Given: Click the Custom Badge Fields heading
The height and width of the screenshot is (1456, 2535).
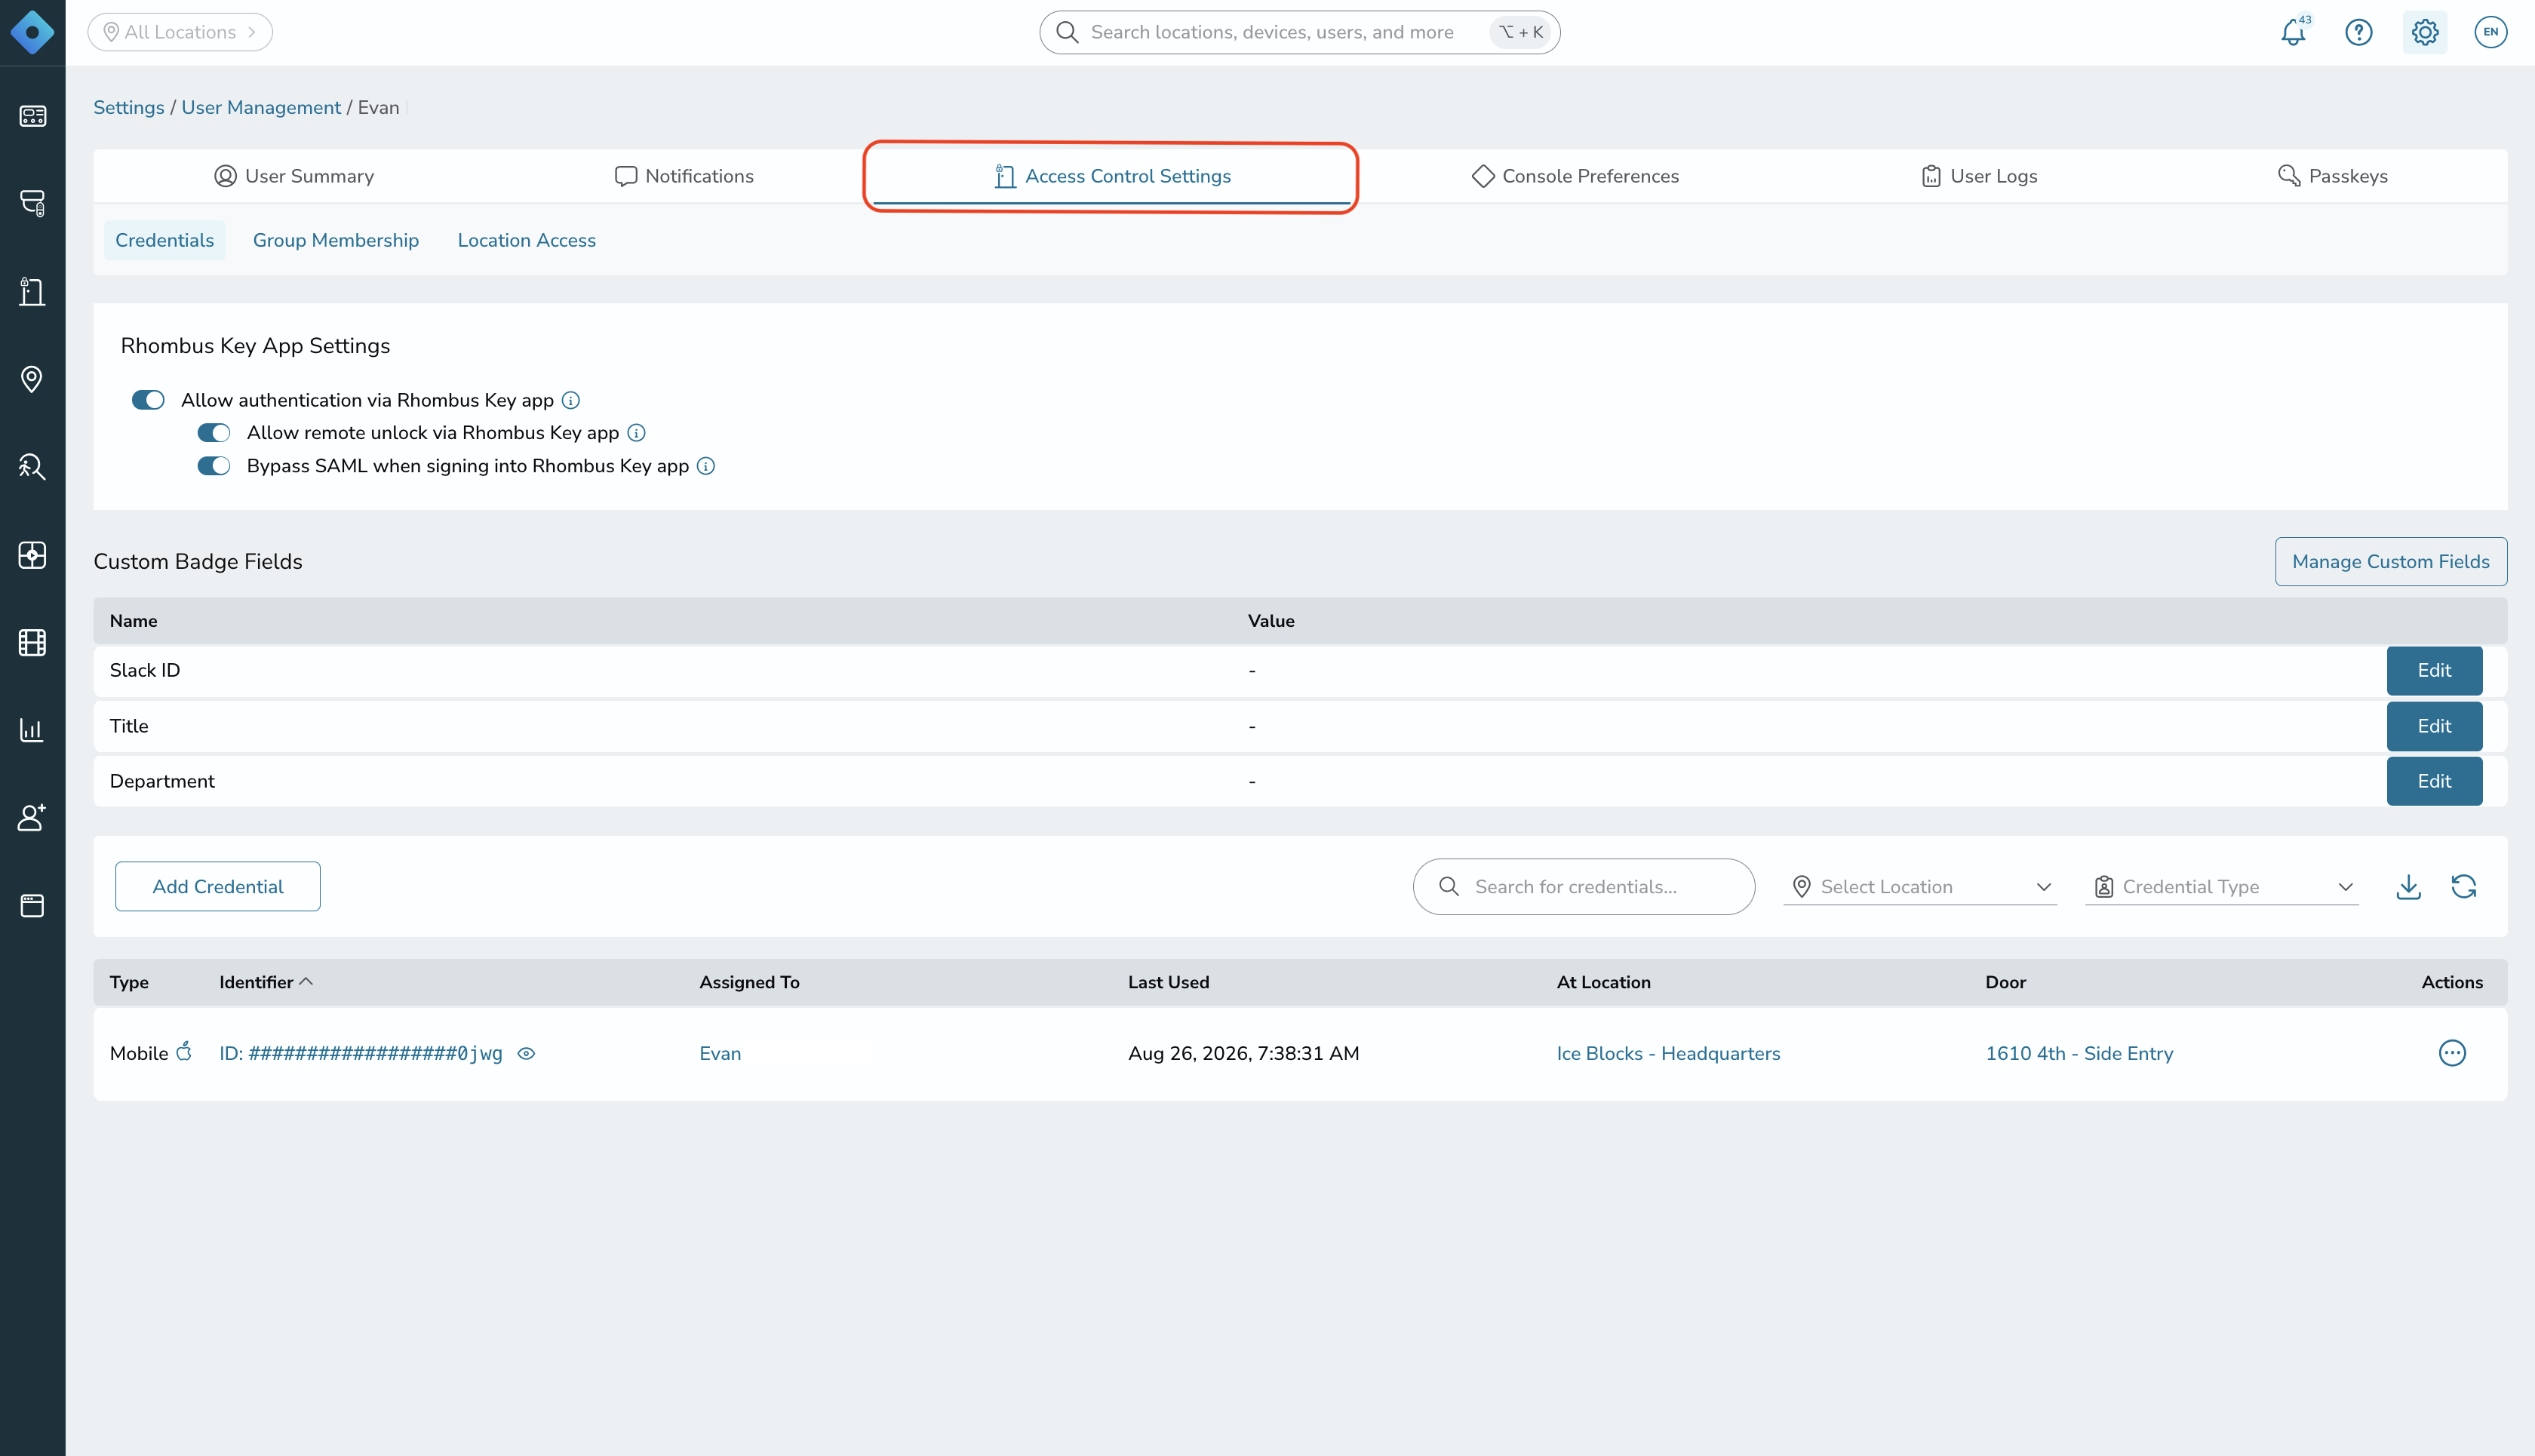Looking at the screenshot, I should point(198,561).
